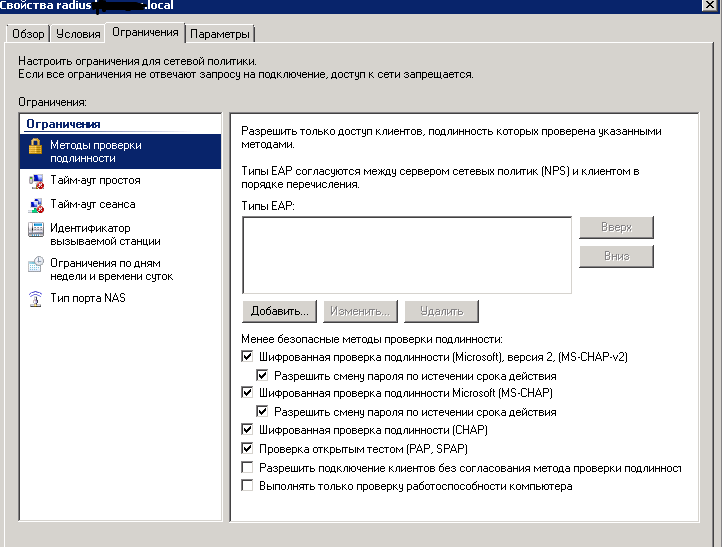Screen dimensions: 722x547
Task: Enable computer health check only option
Action: [x=248, y=486]
